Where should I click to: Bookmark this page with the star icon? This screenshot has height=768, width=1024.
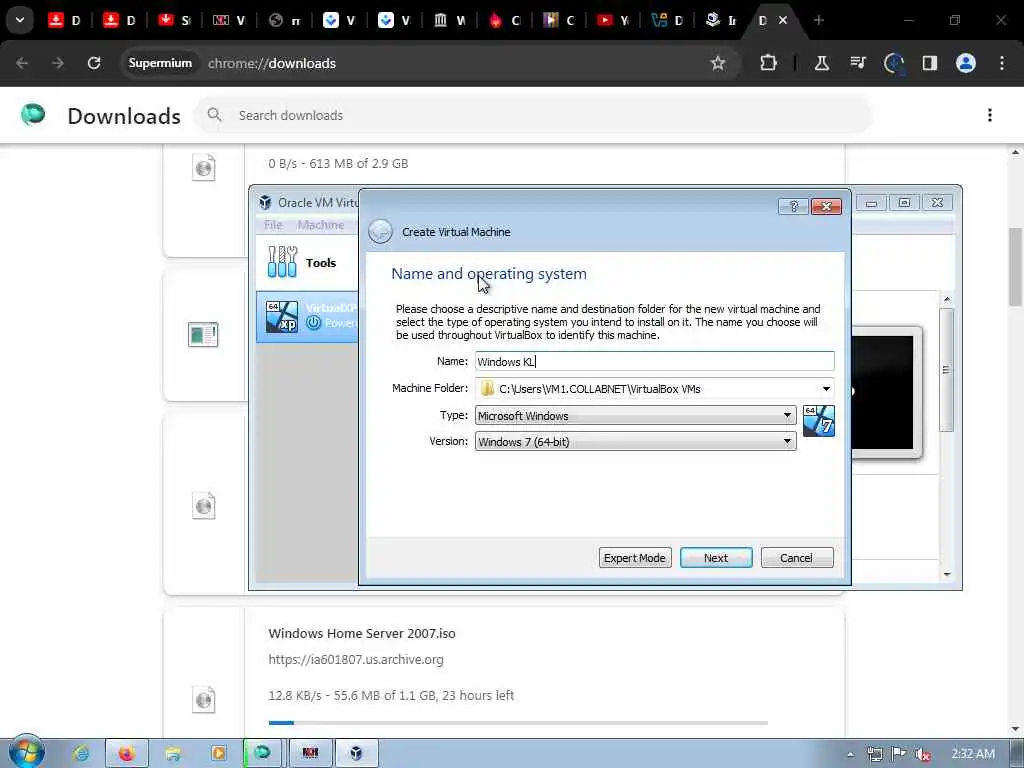click(718, 63)
